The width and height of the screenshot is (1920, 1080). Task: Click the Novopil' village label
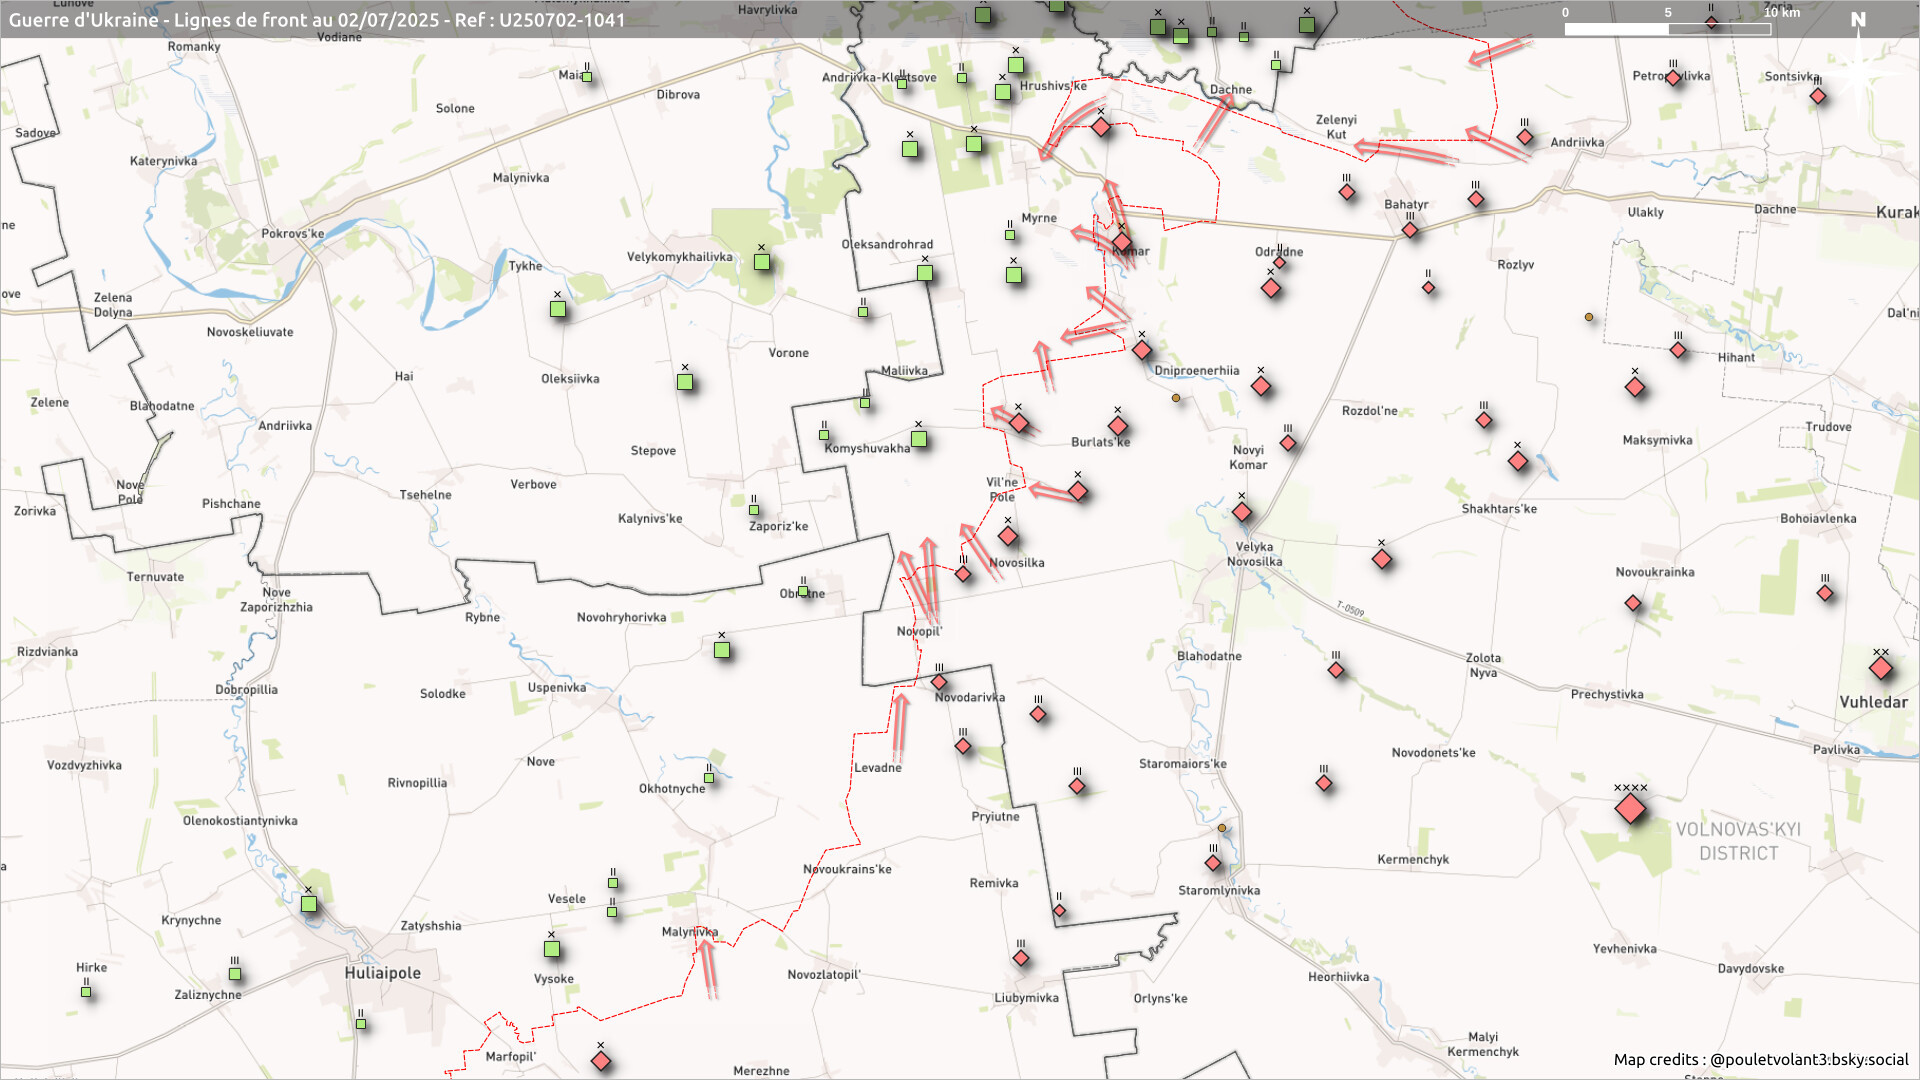pyautogui.click(x=919, y=632)
